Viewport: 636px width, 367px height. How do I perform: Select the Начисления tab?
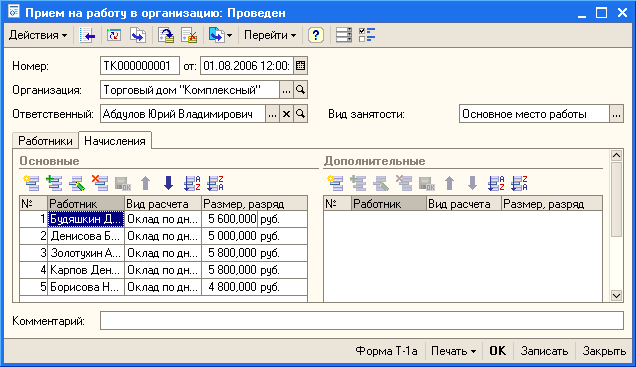(x=115, y=141)
